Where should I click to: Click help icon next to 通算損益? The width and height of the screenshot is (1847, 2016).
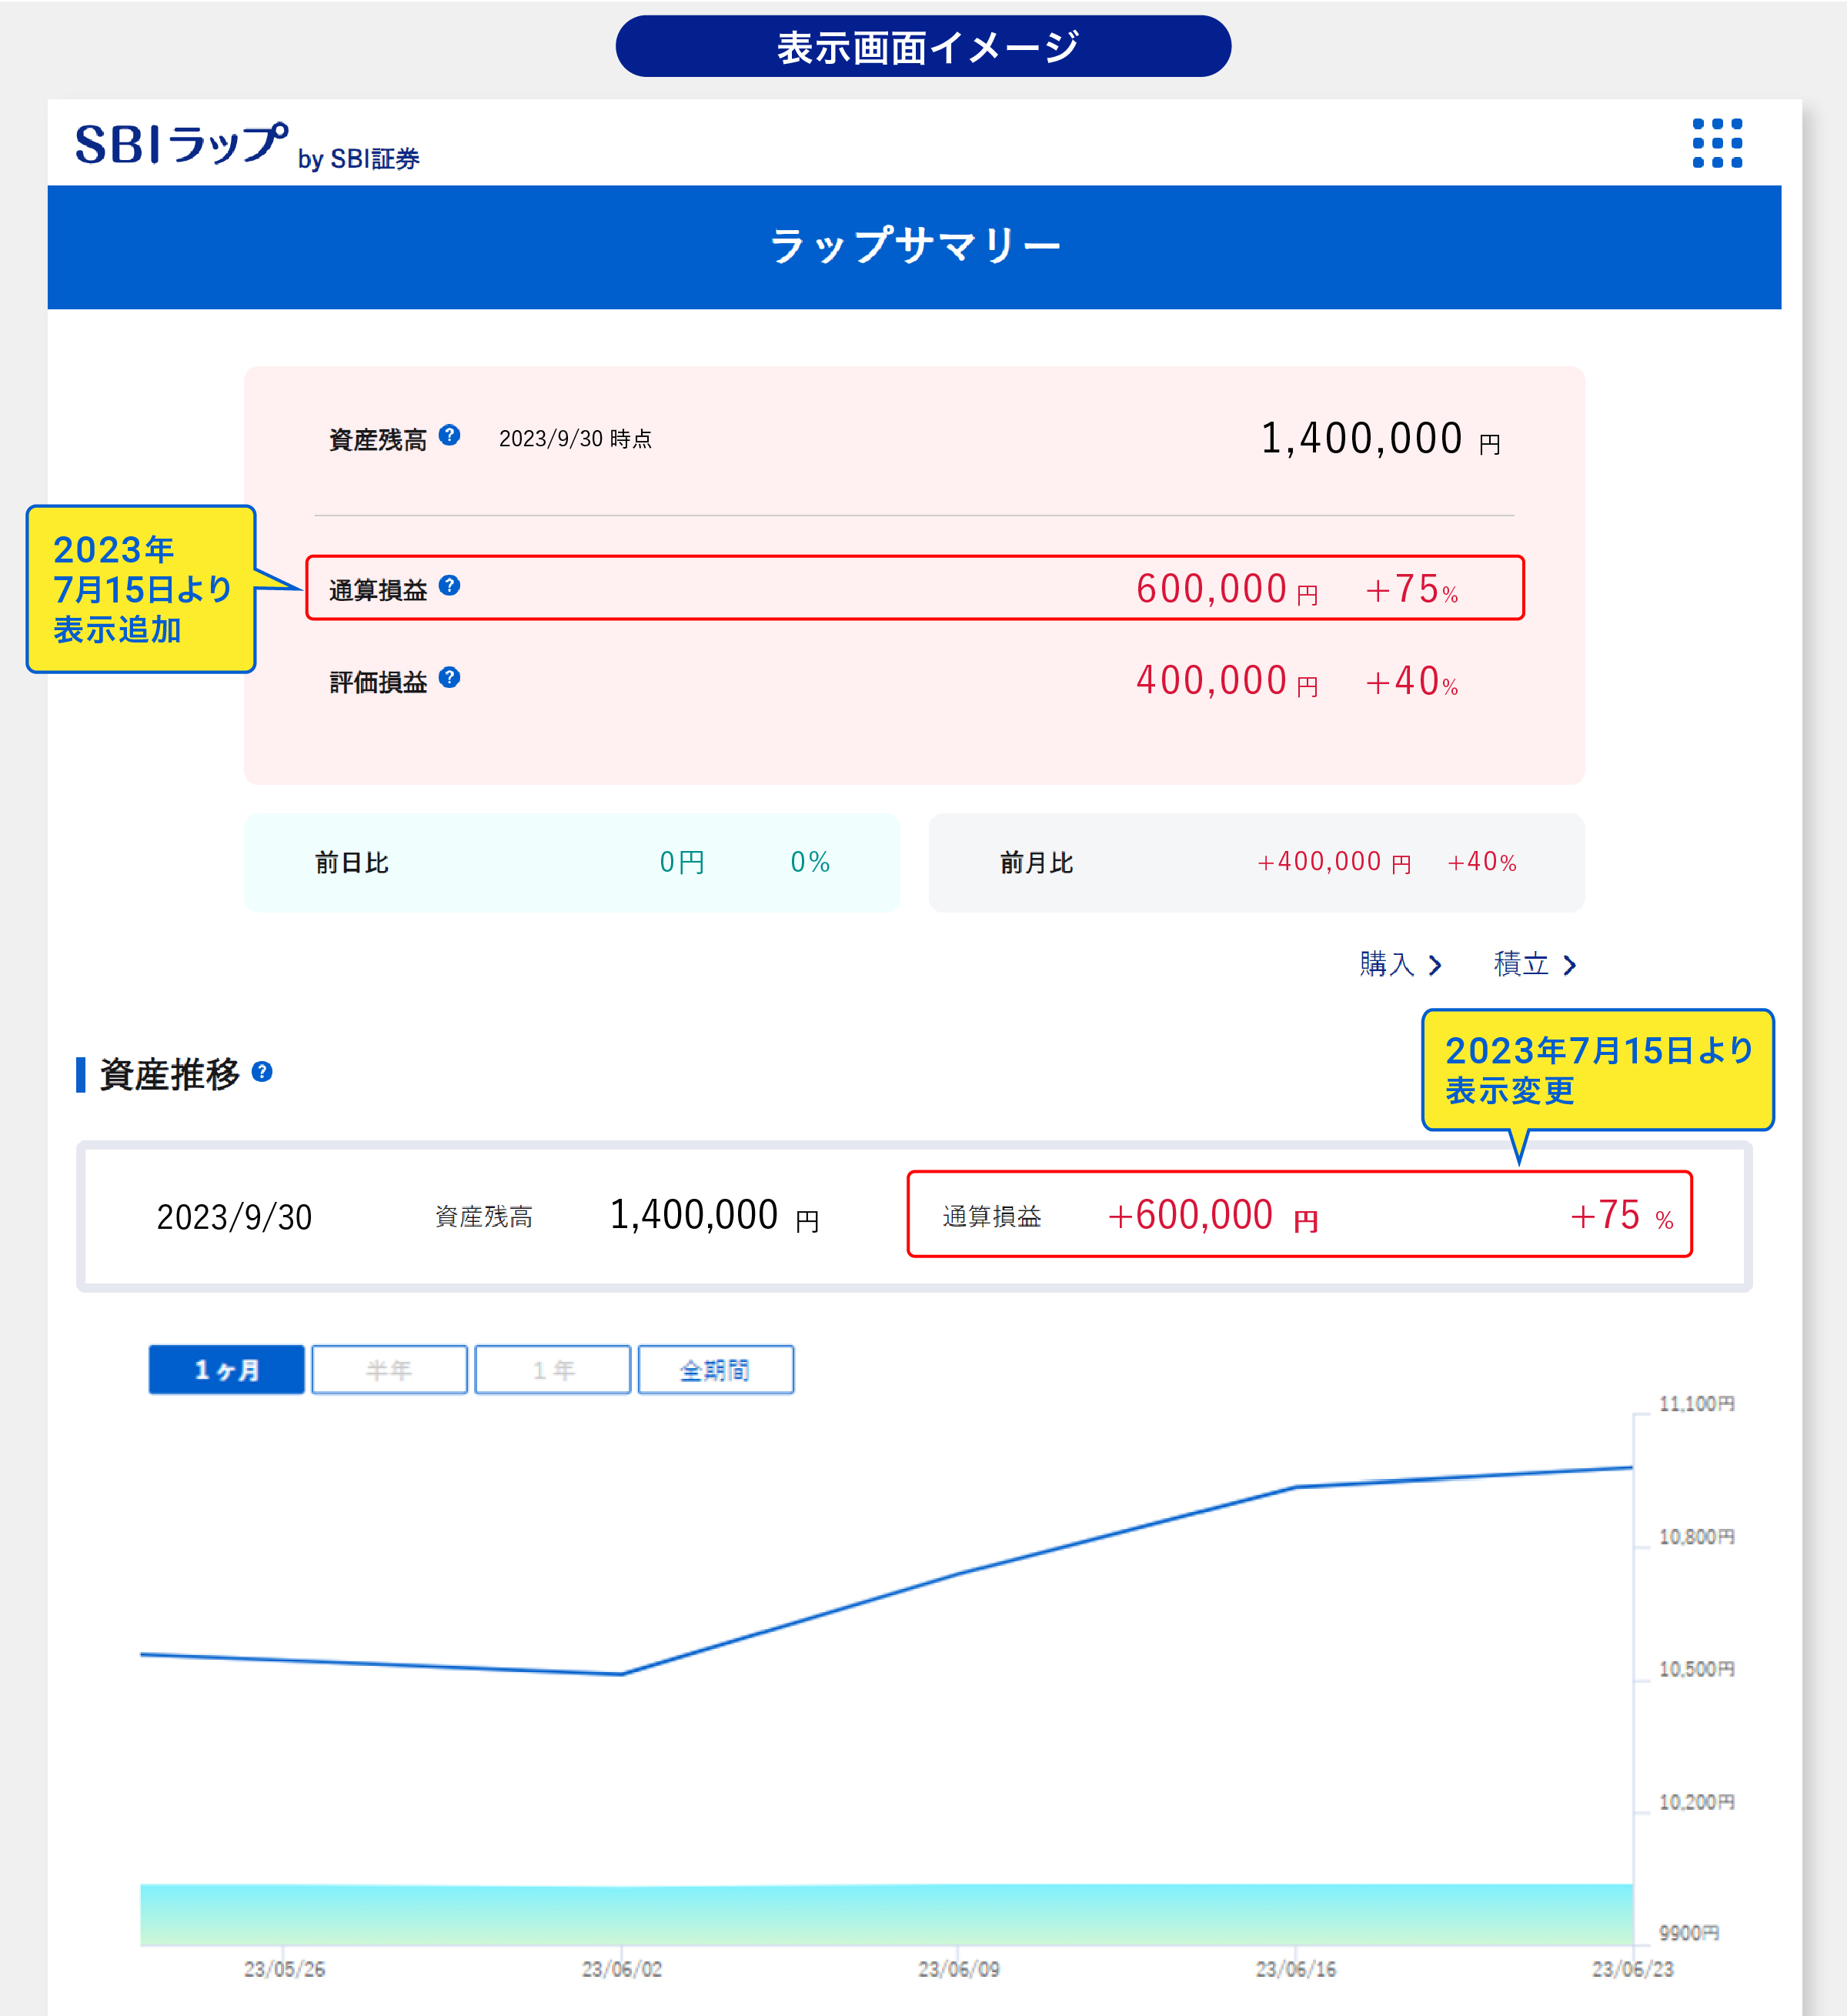tap(449, 586)
